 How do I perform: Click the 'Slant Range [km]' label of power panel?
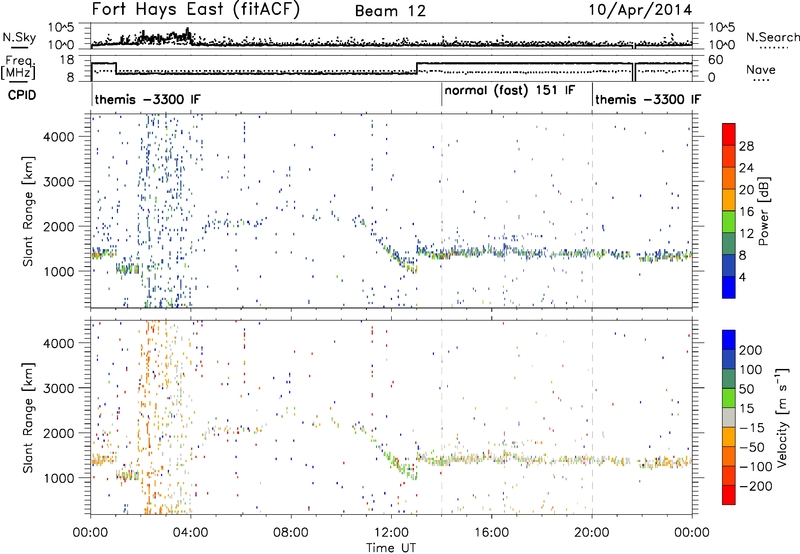click(x=28, y=211)
